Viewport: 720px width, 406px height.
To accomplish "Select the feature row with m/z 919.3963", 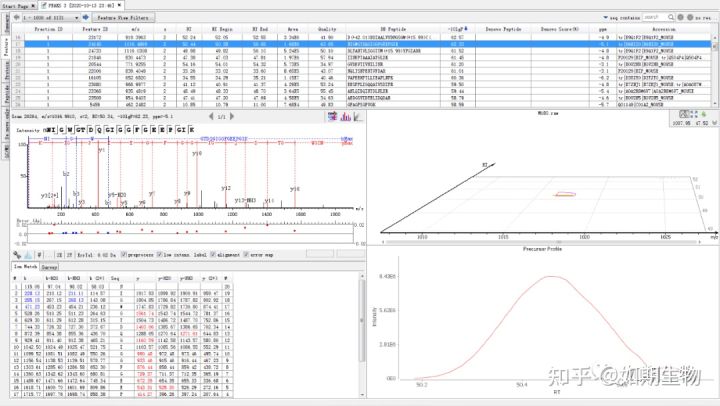I will click(363, 37).
